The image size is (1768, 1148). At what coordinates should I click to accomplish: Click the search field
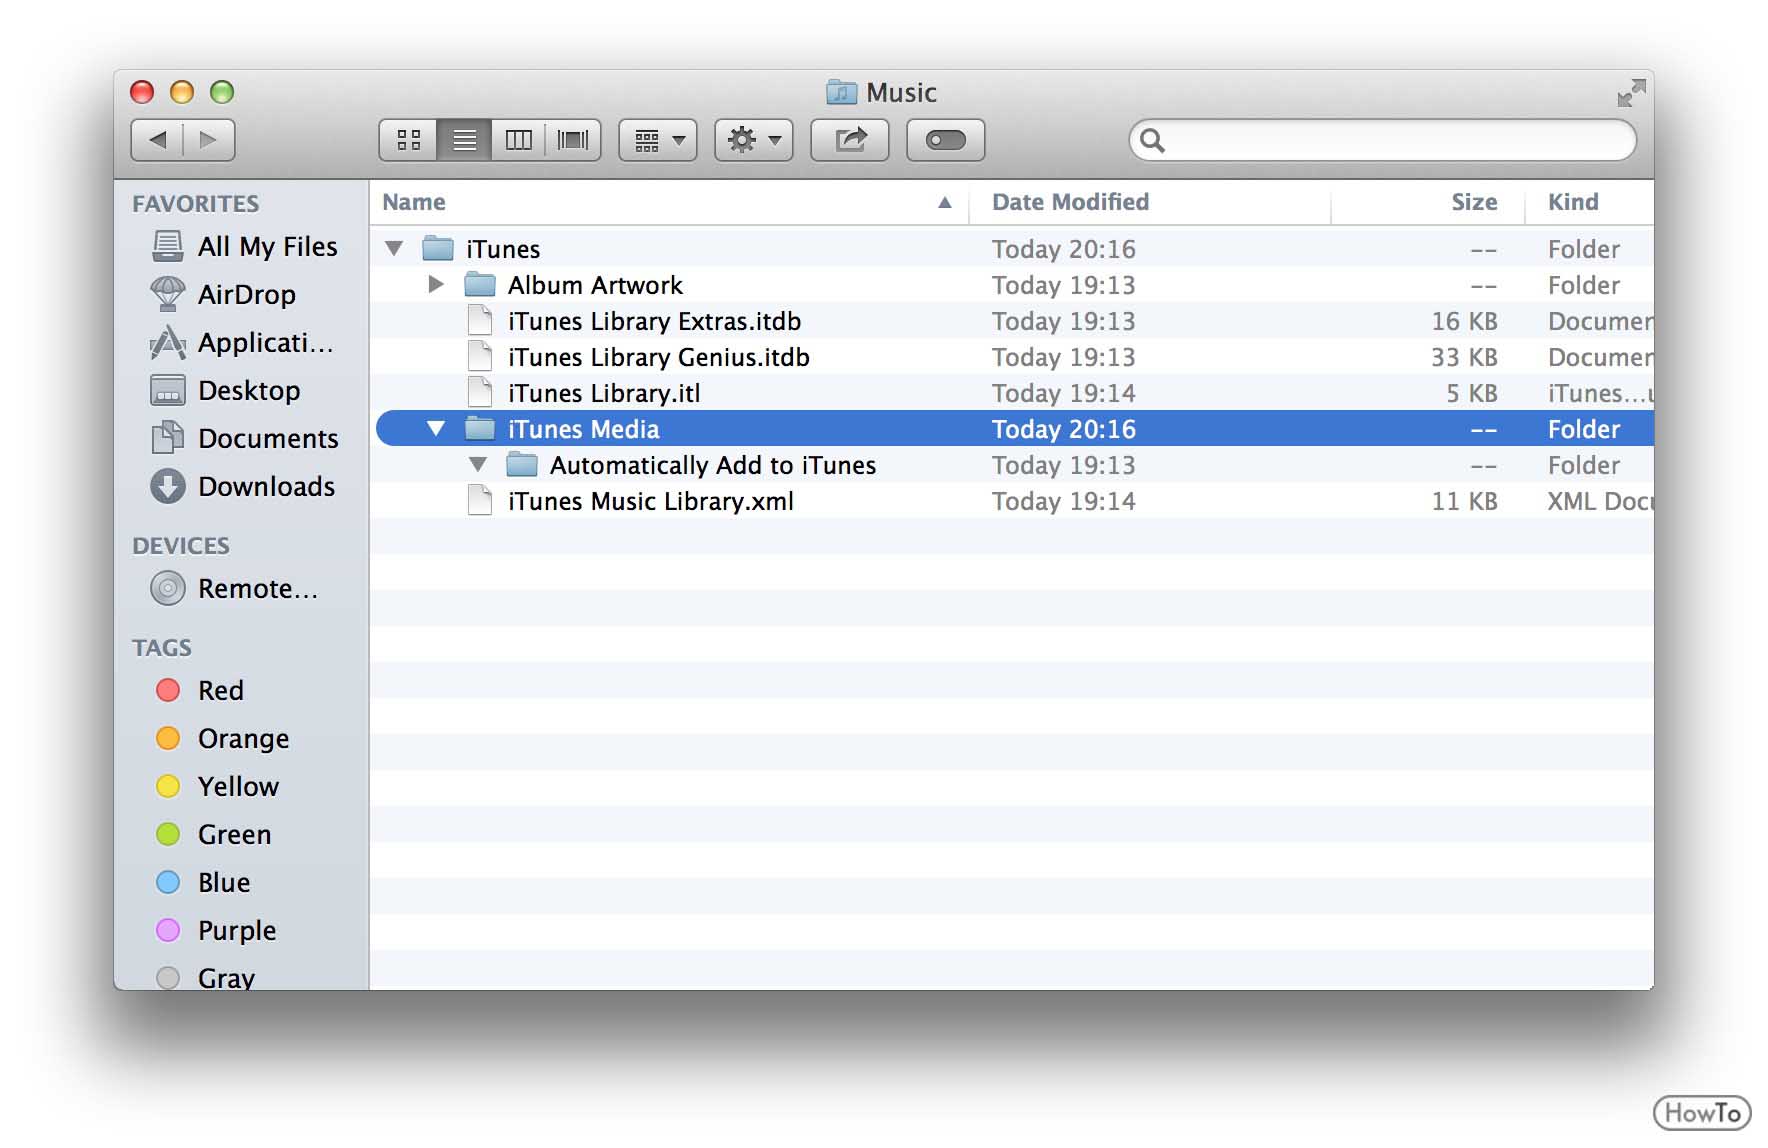coord(1383,140)
